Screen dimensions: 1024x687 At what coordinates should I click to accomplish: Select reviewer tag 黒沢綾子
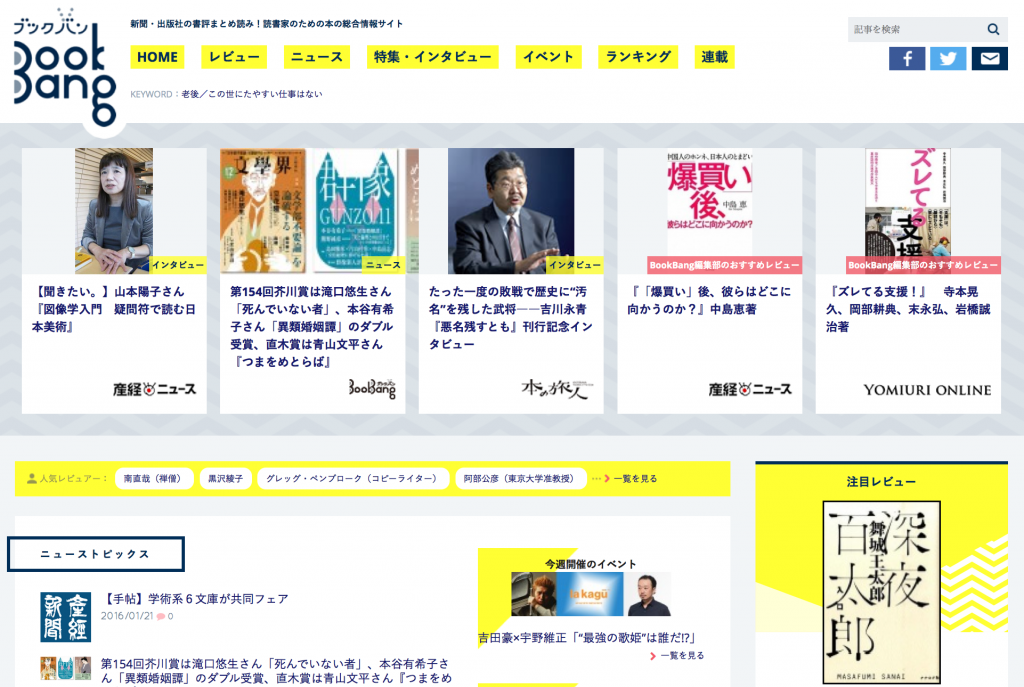point(225,479)
